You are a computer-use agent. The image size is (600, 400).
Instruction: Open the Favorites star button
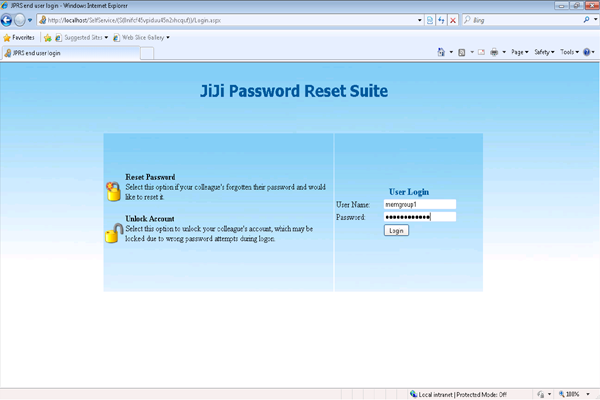coord(19,38)
